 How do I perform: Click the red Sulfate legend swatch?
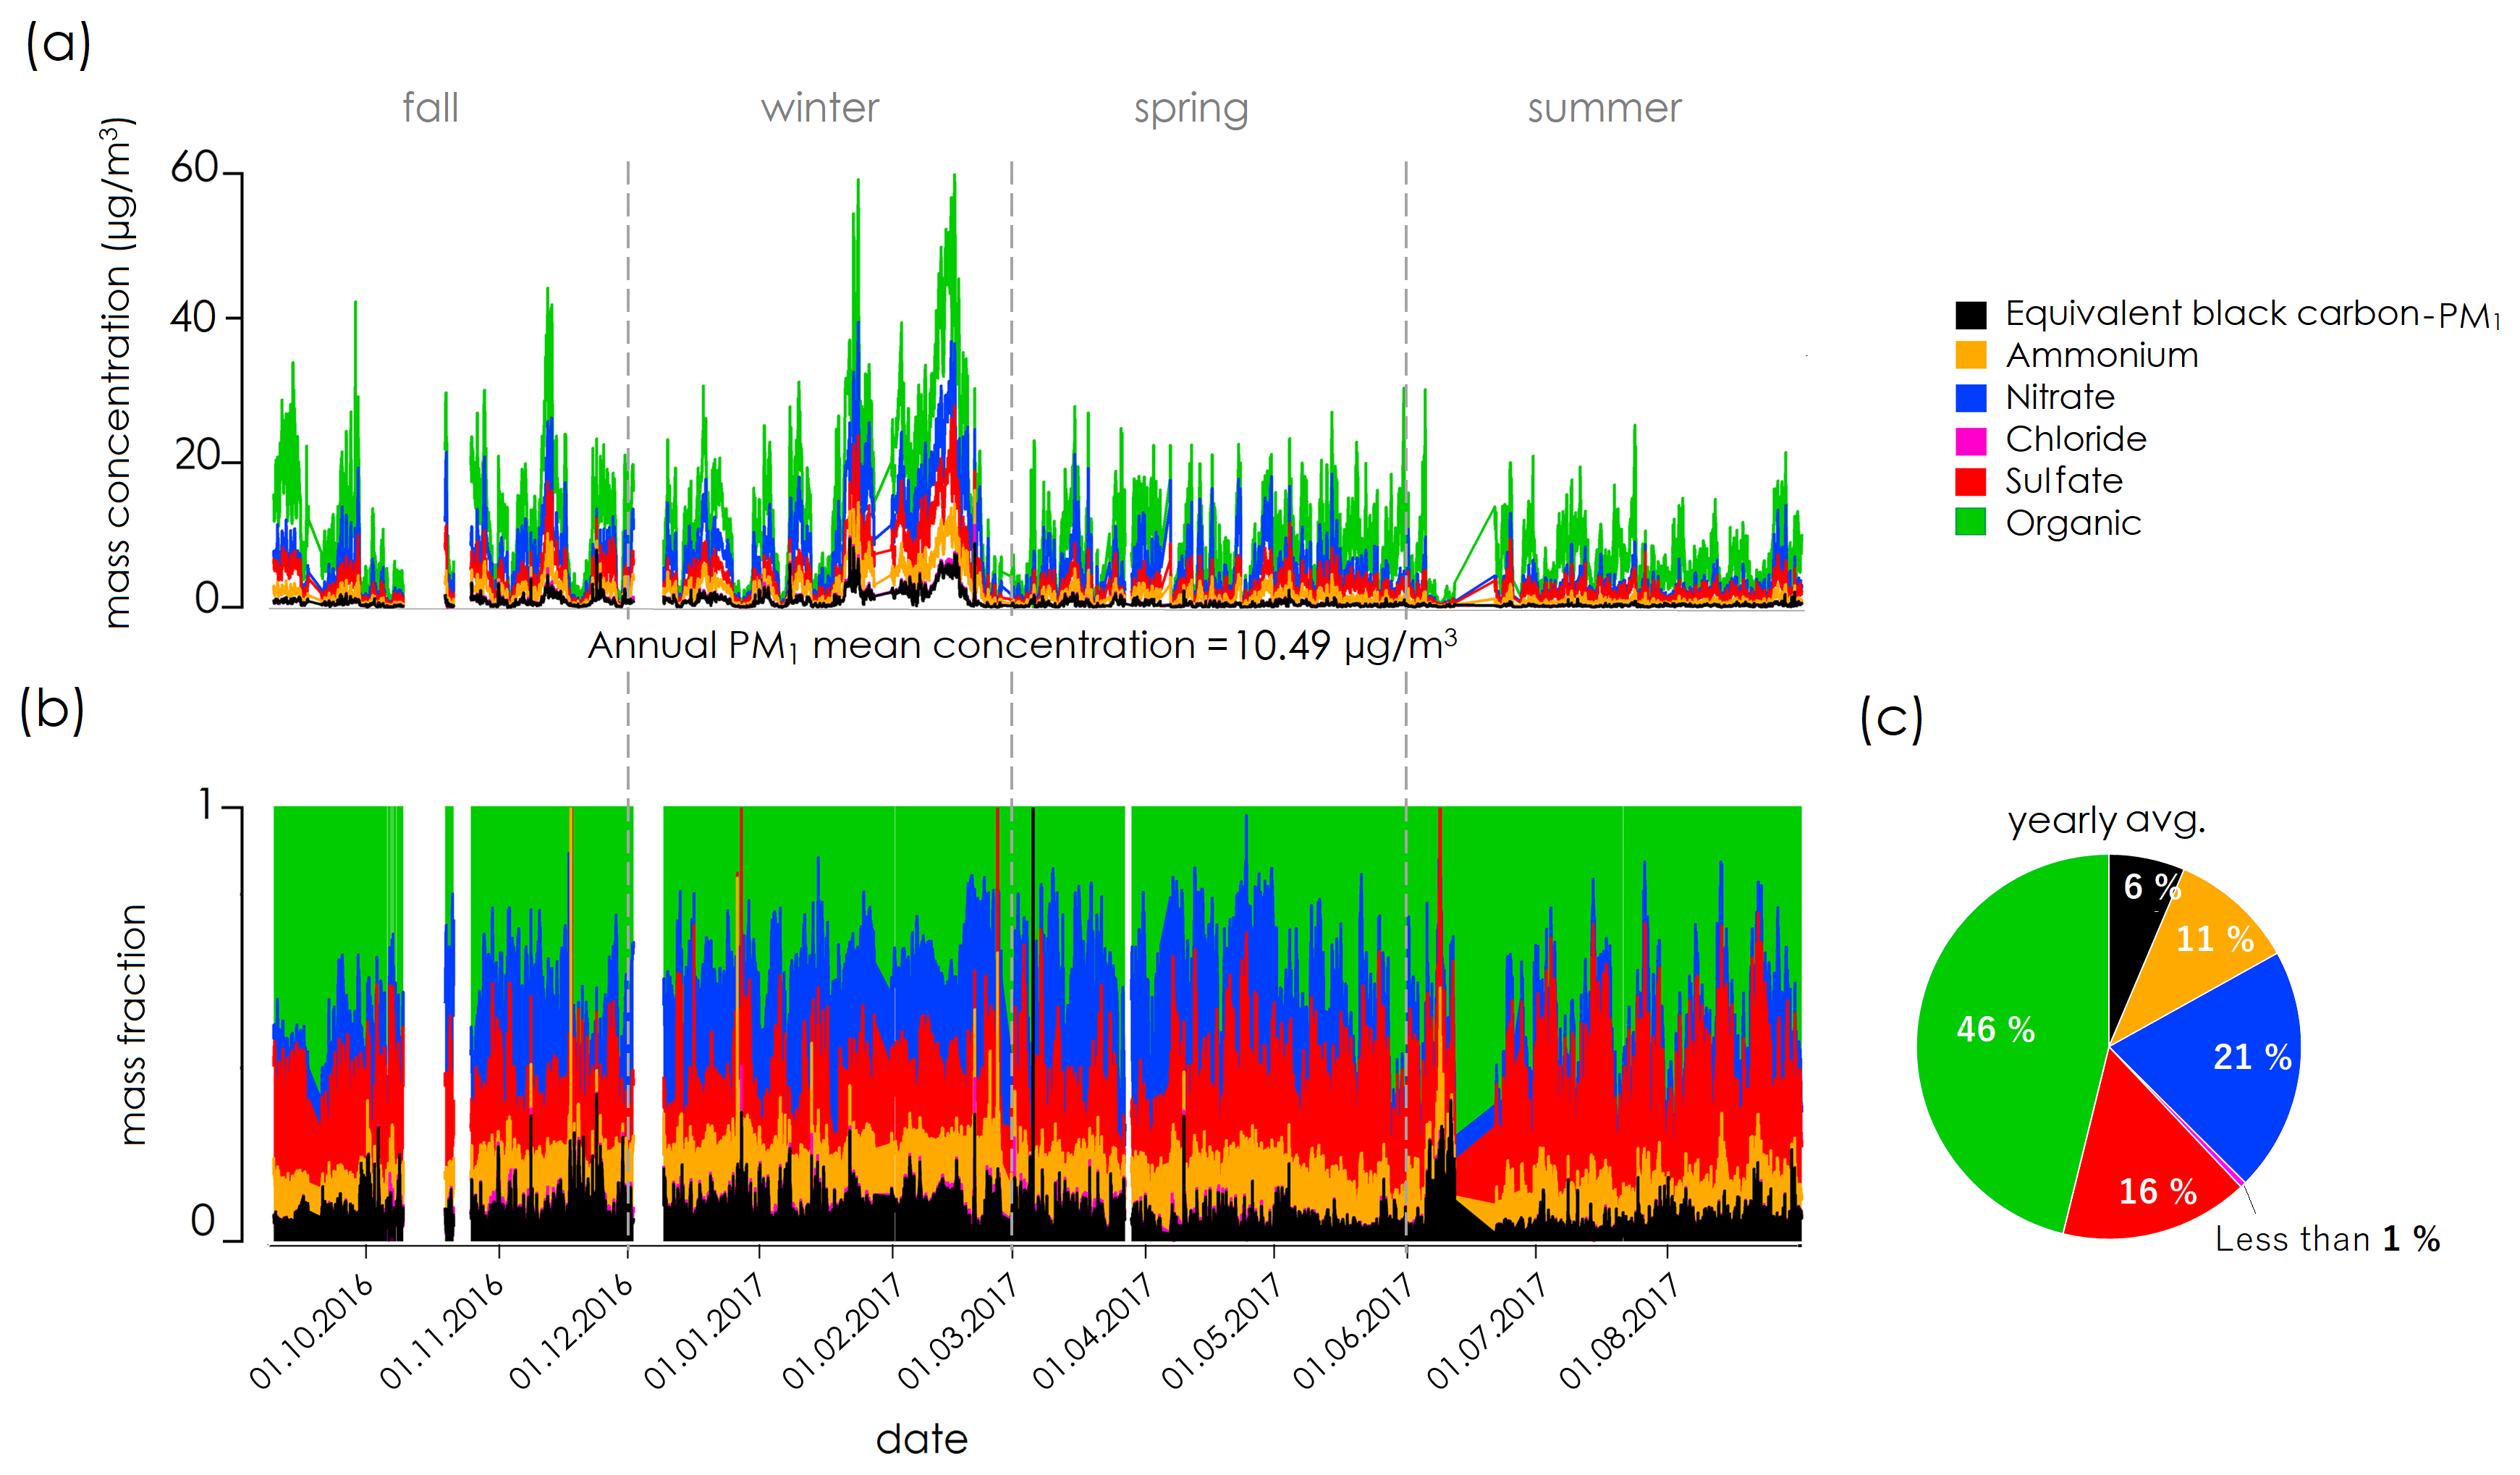tap(1970, 481)
